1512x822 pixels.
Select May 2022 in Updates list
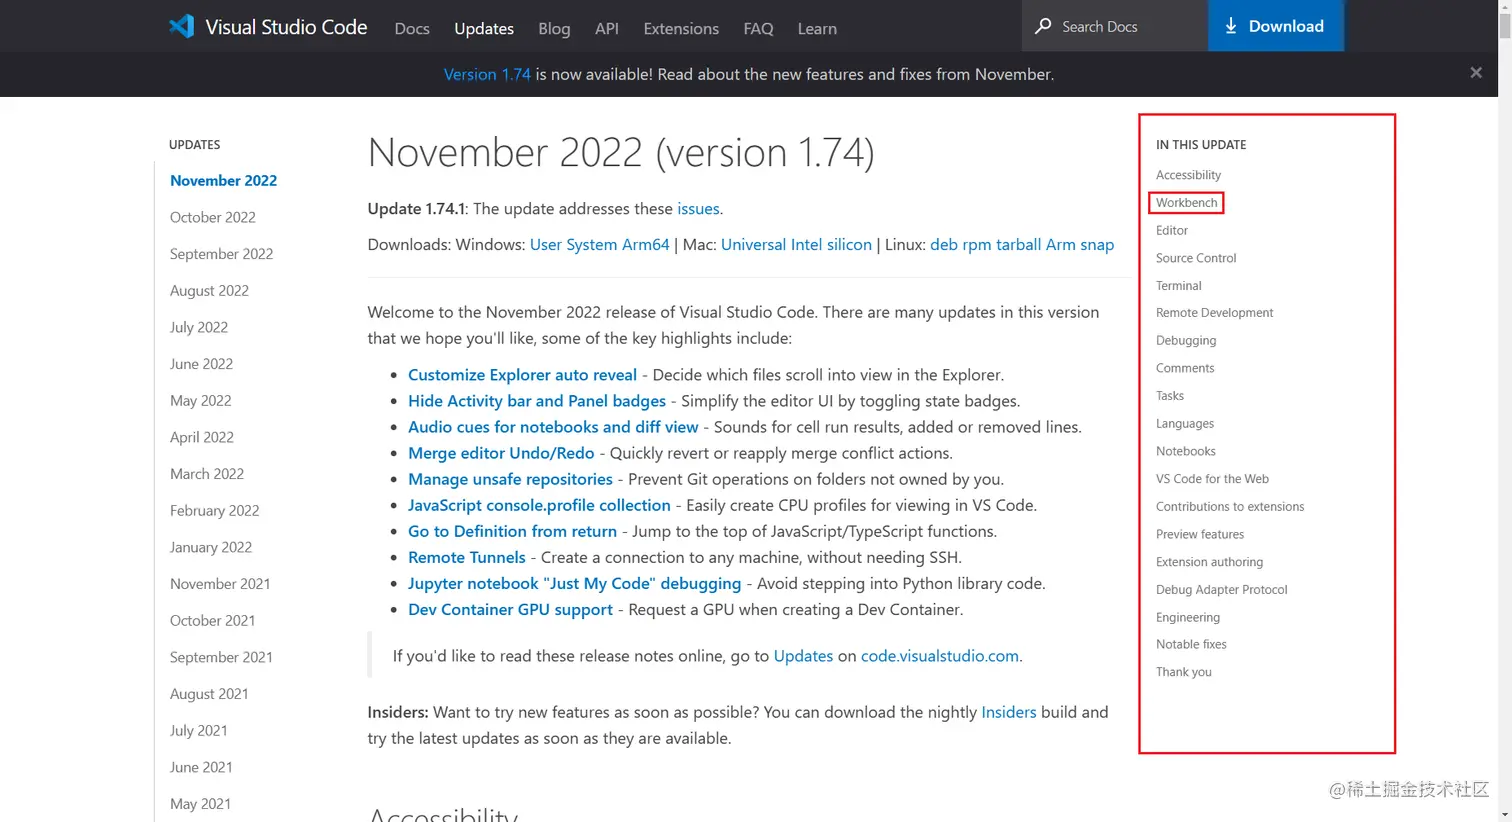click(200, 401)
